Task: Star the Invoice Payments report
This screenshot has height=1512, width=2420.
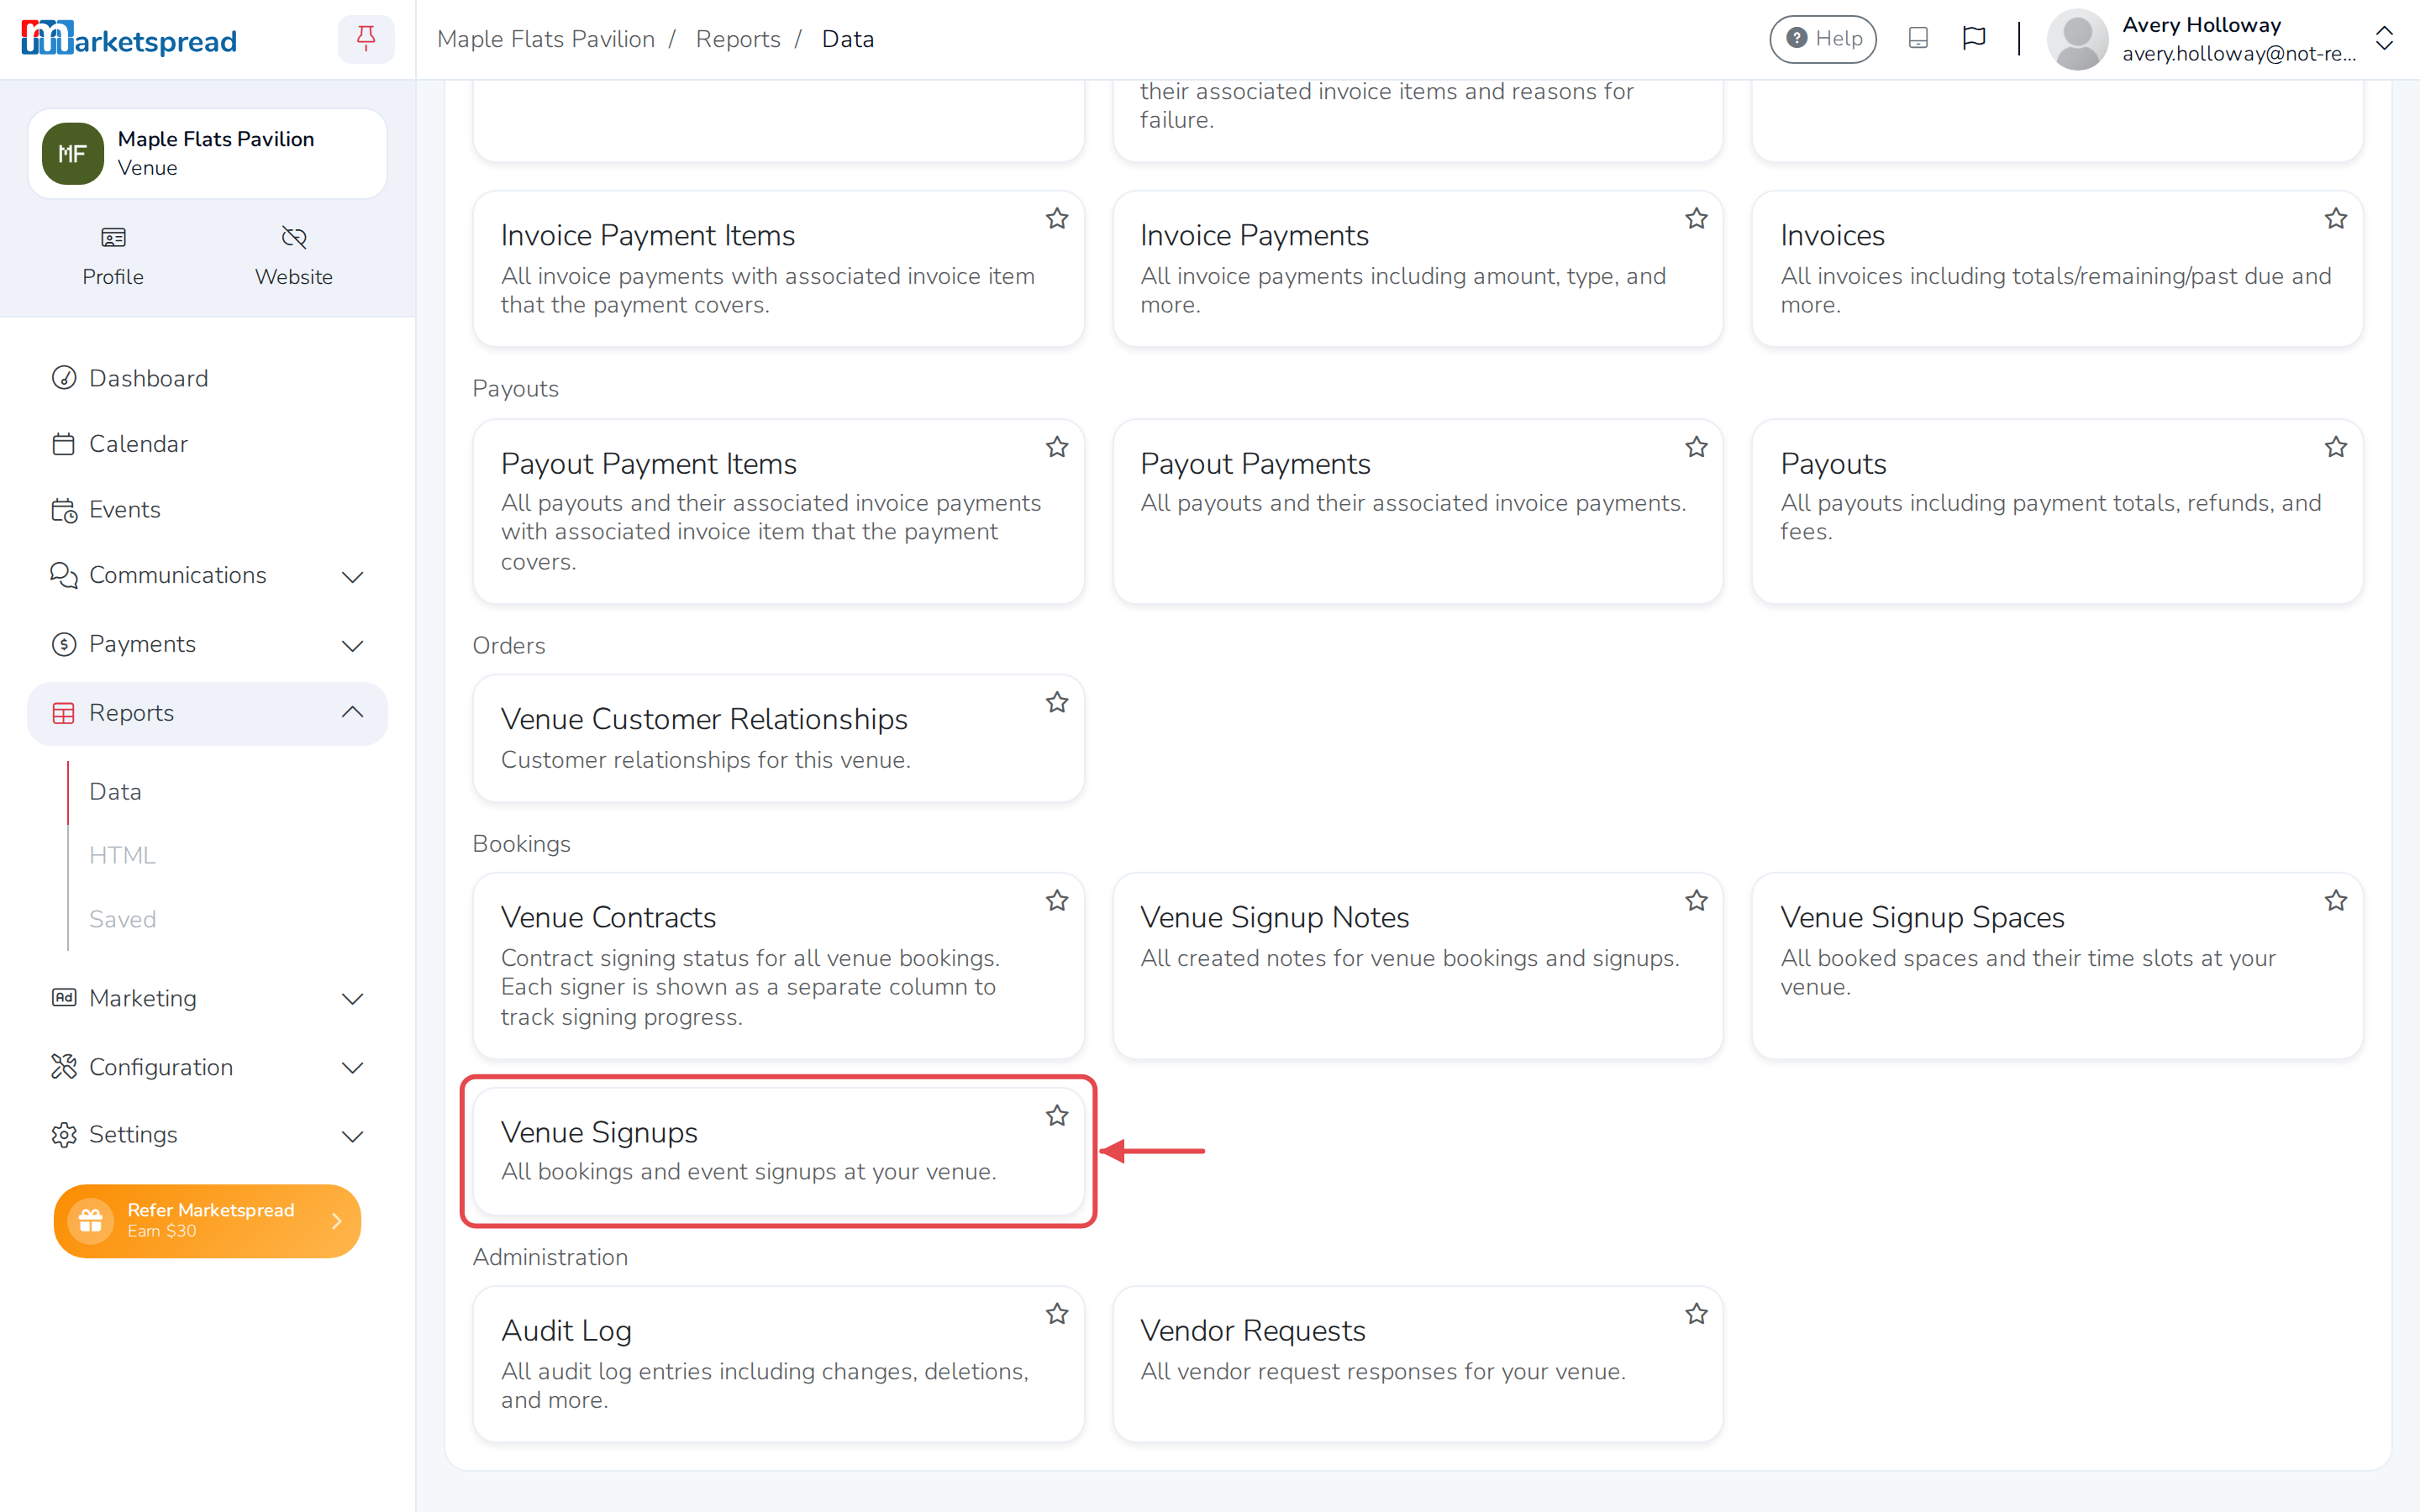Action: click(1696, 218)
